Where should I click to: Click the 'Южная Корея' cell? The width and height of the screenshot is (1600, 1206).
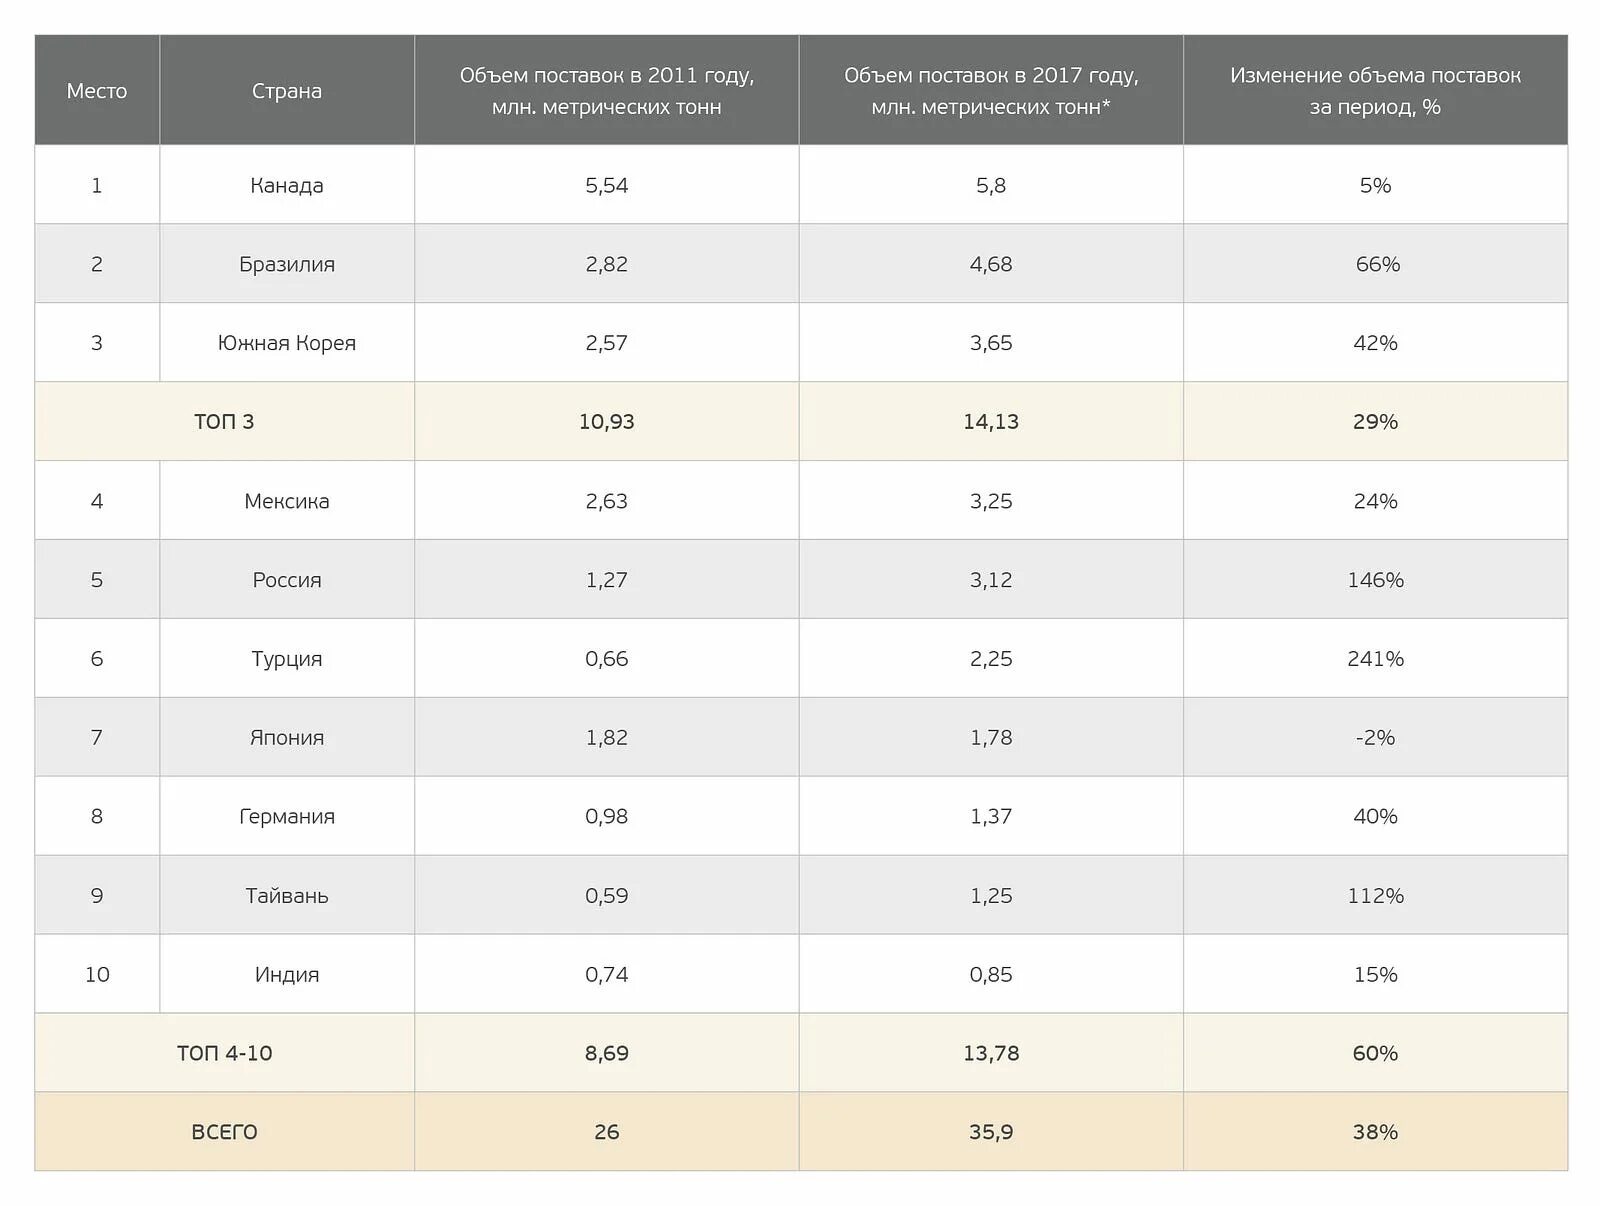point(287,343)
